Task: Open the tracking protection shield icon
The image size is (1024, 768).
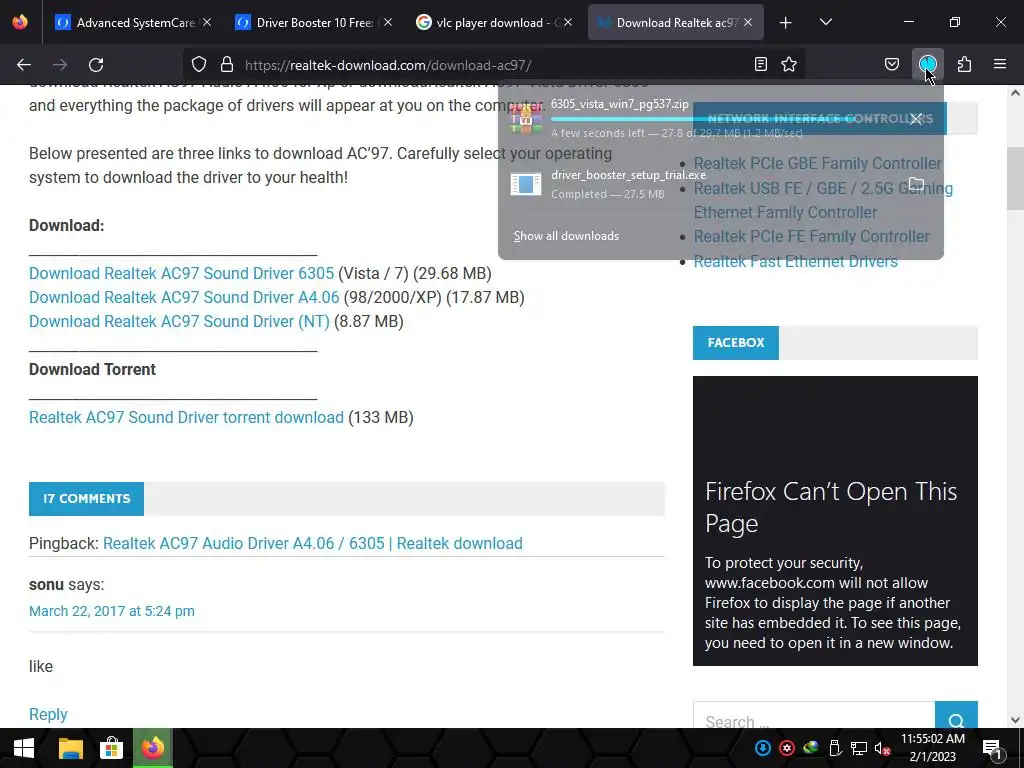Action: (x=199, y=65)
